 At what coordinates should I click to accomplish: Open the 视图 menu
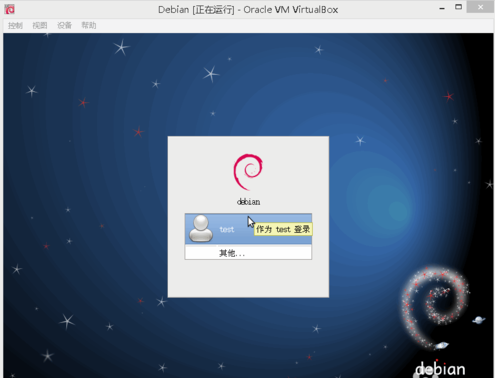40,25
